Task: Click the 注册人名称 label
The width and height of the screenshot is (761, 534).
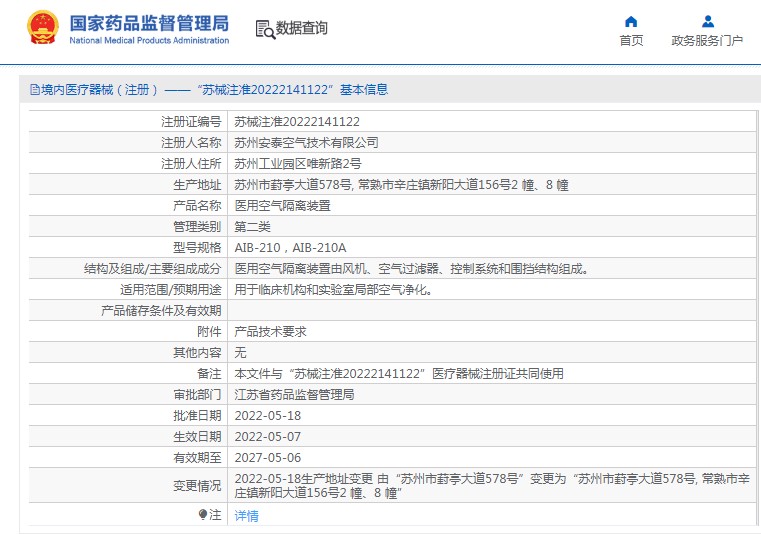Action: 191,142
